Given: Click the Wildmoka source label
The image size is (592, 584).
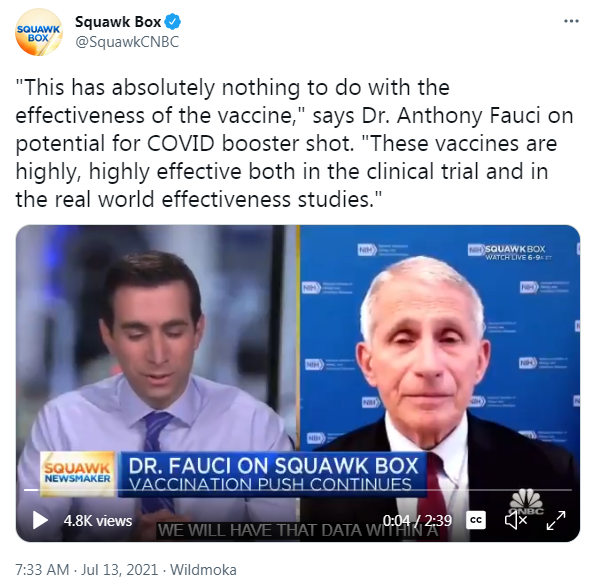Looking at the screenshot, I should point(203,569).
